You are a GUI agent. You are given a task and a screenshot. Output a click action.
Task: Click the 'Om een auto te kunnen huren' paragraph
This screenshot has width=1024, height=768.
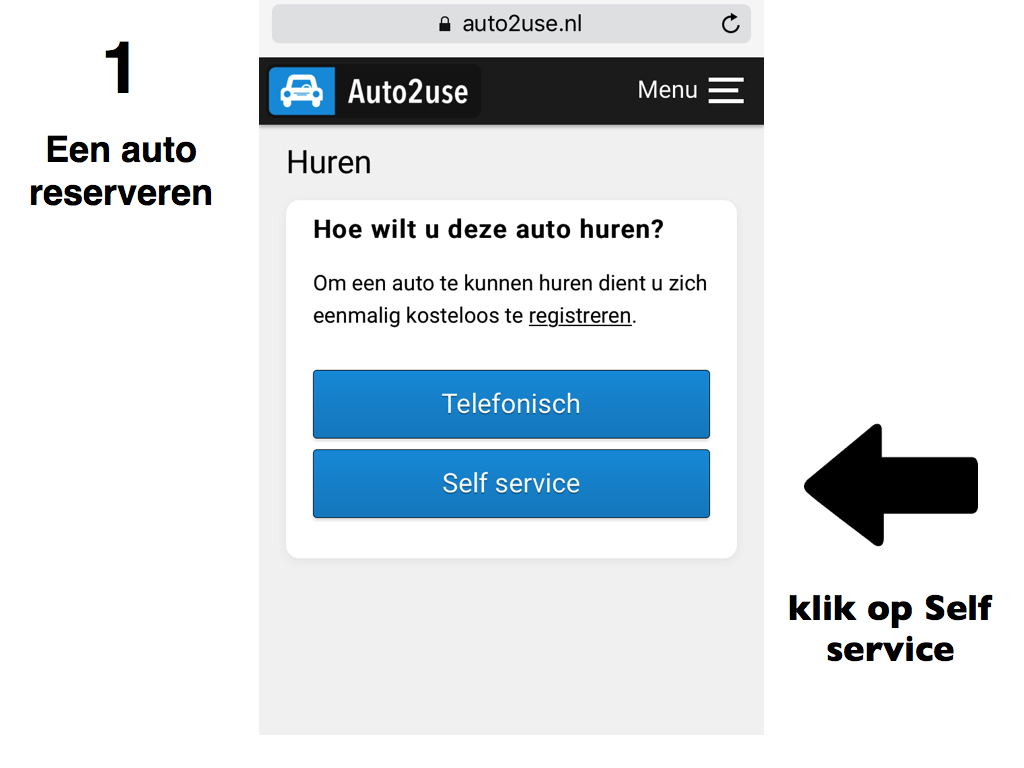point(510,300)
